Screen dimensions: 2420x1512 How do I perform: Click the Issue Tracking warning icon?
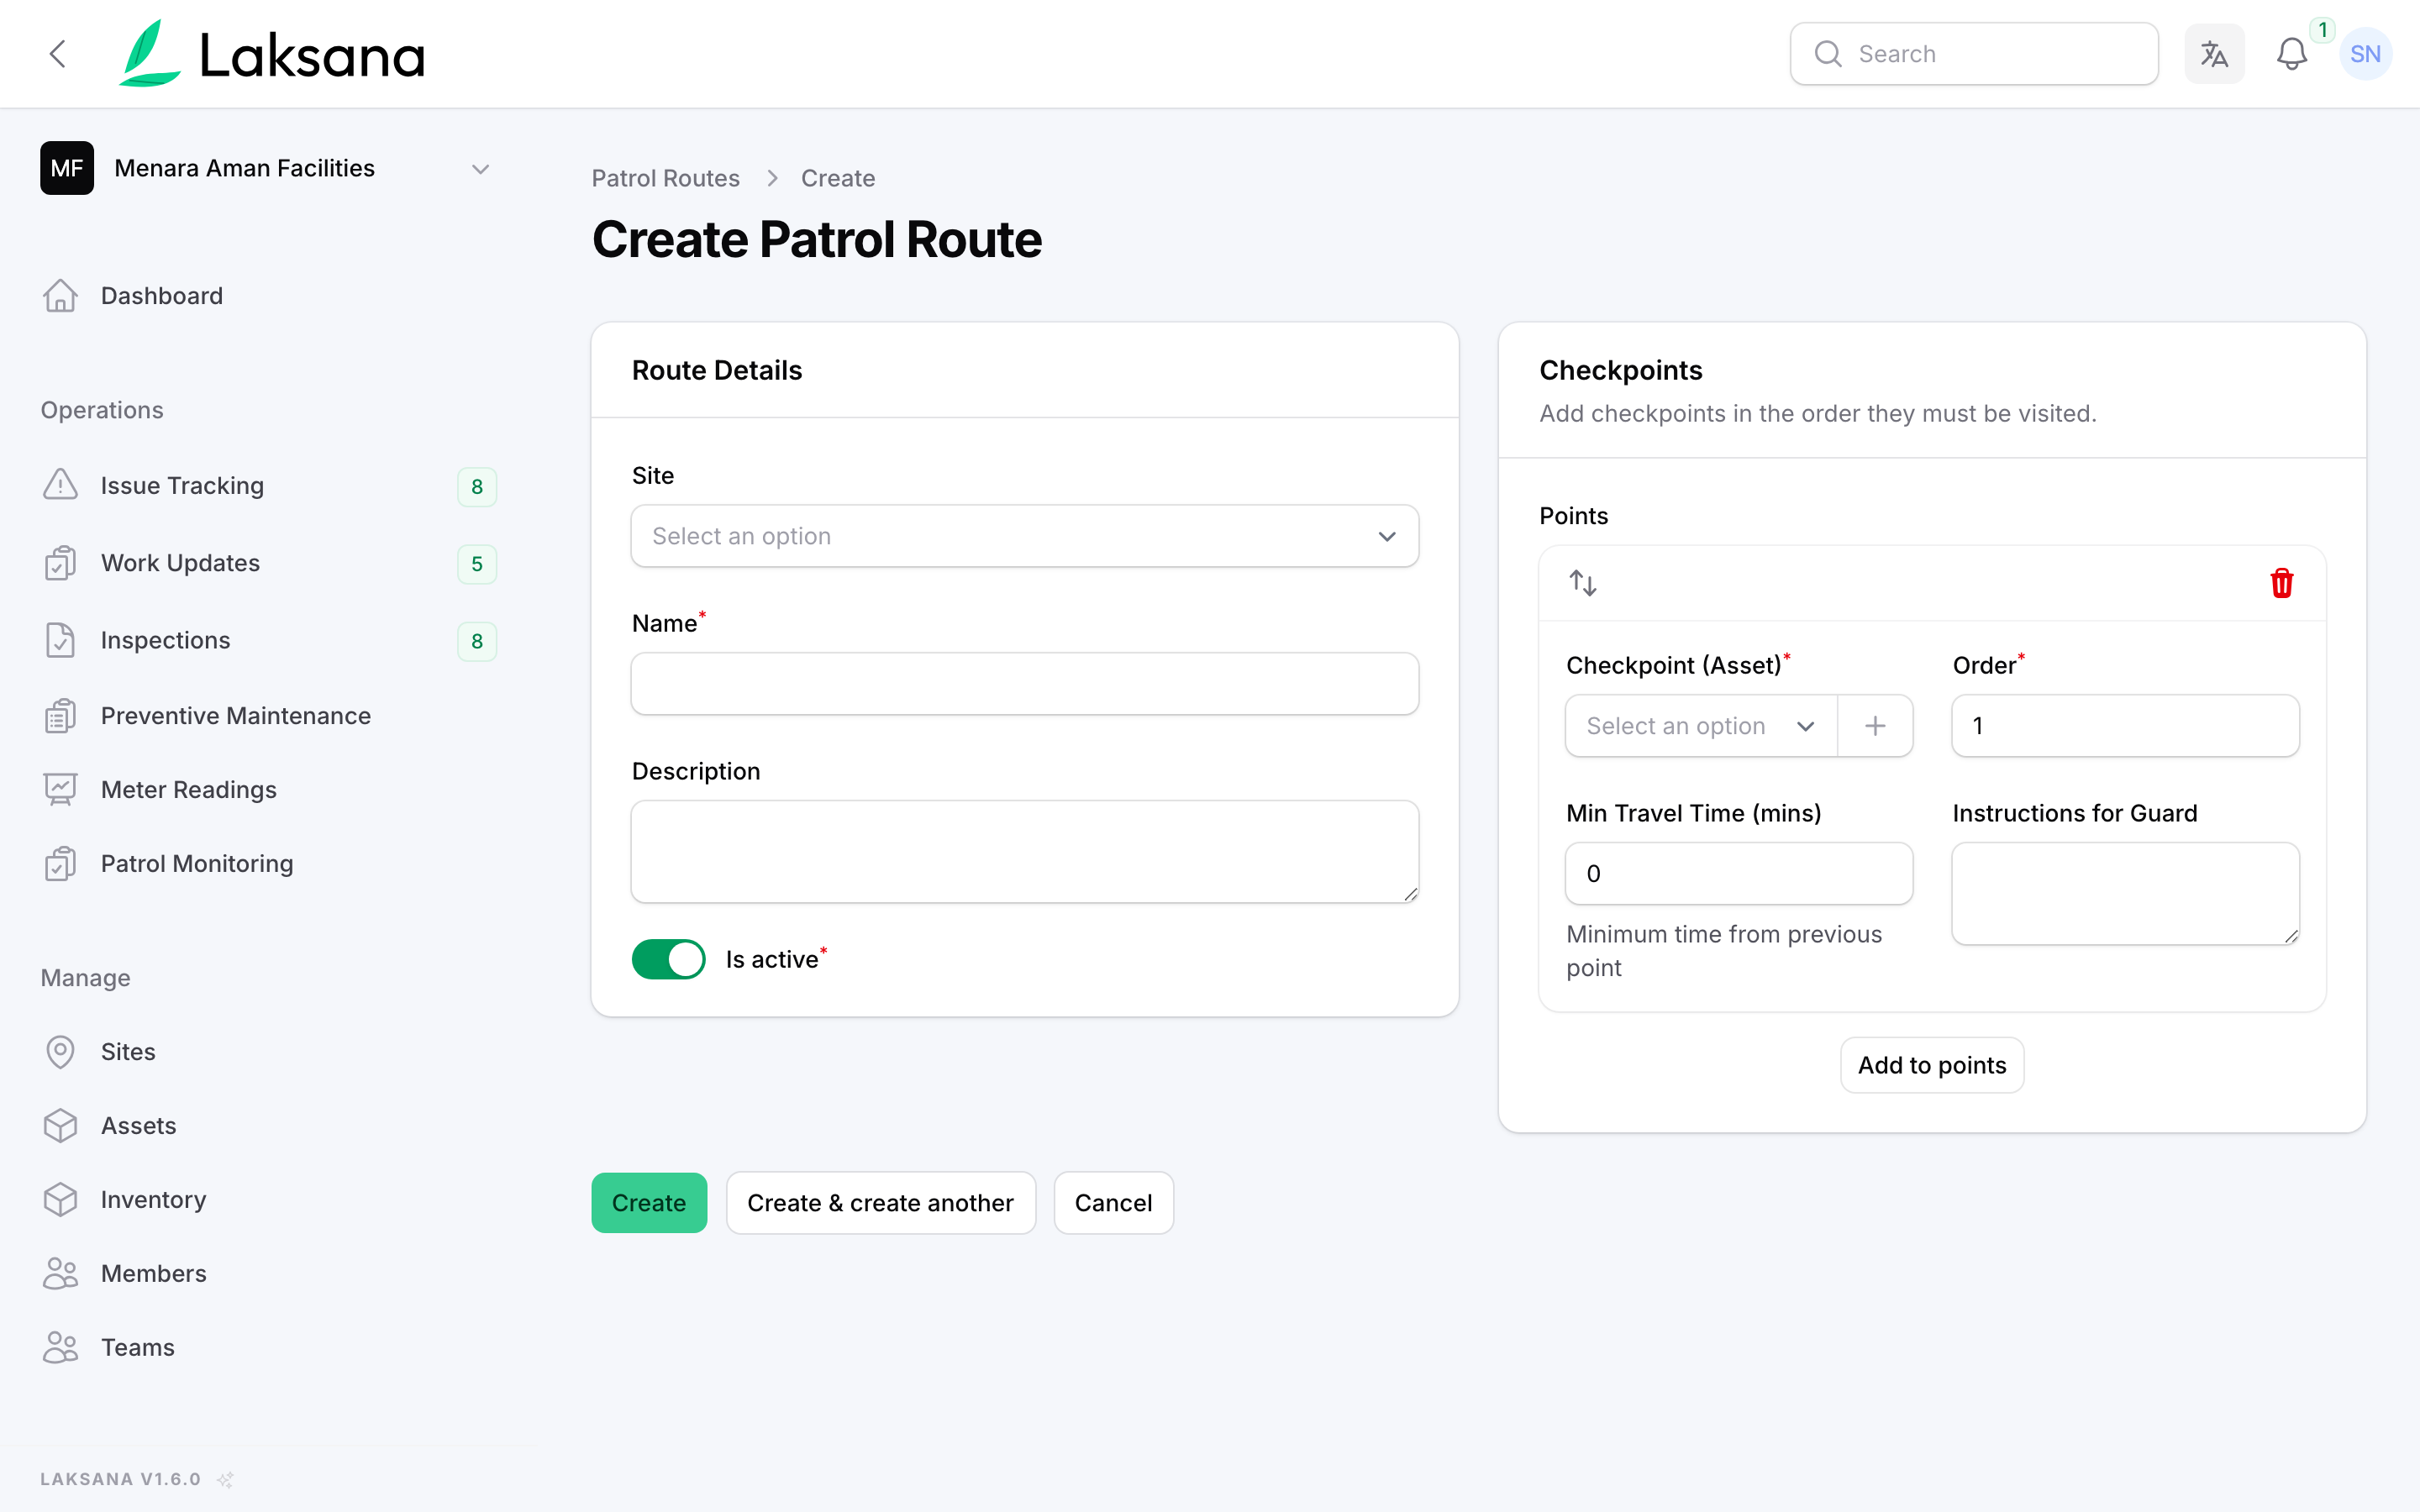click(60, 485)
